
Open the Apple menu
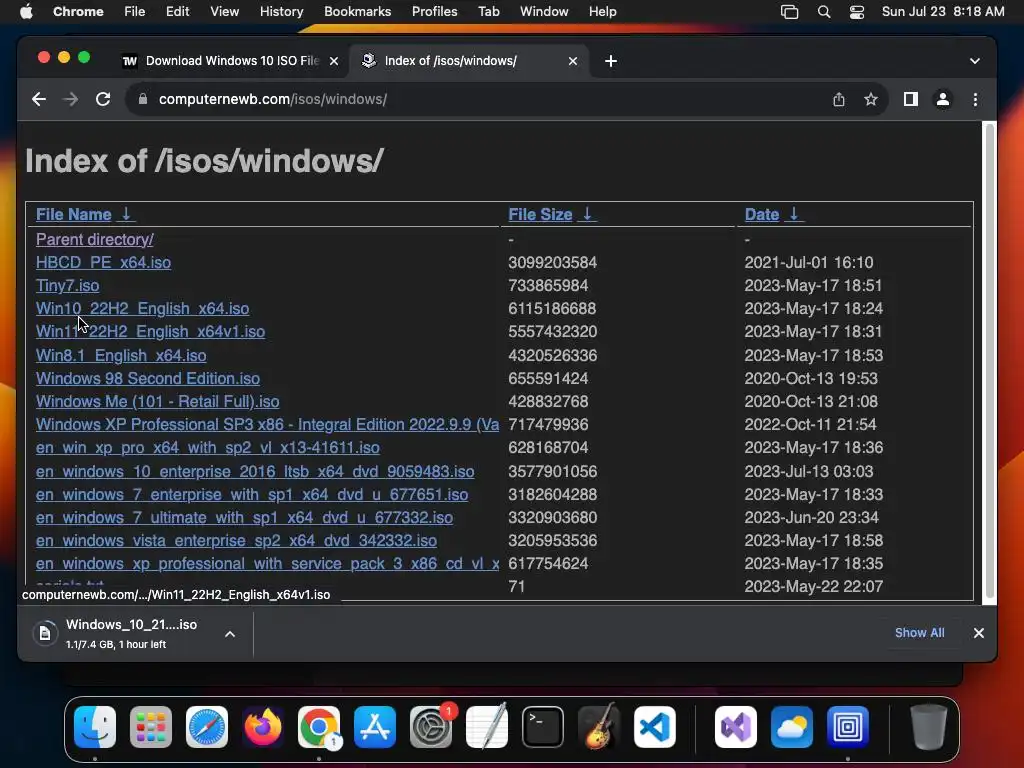(26, 12)
